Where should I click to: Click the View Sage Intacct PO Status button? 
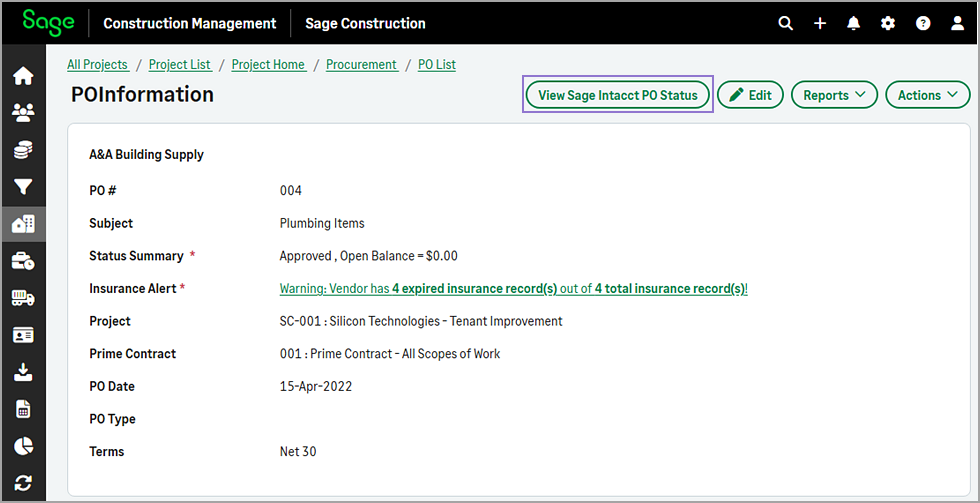pos(618,95)
